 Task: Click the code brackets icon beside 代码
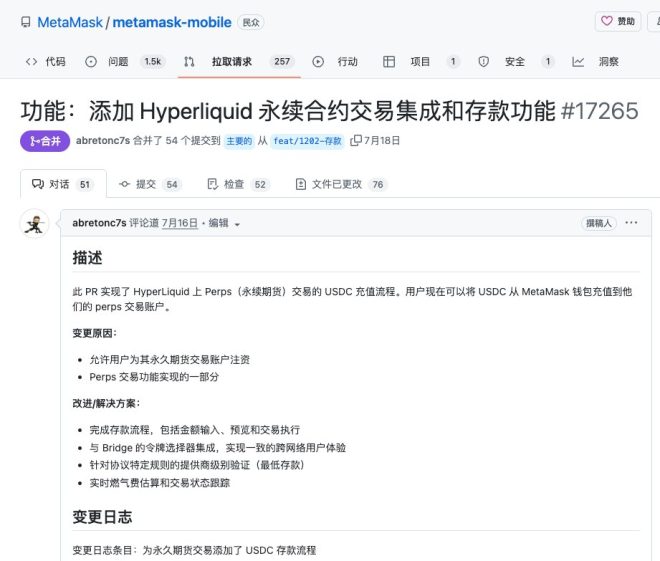click(32, 62)
